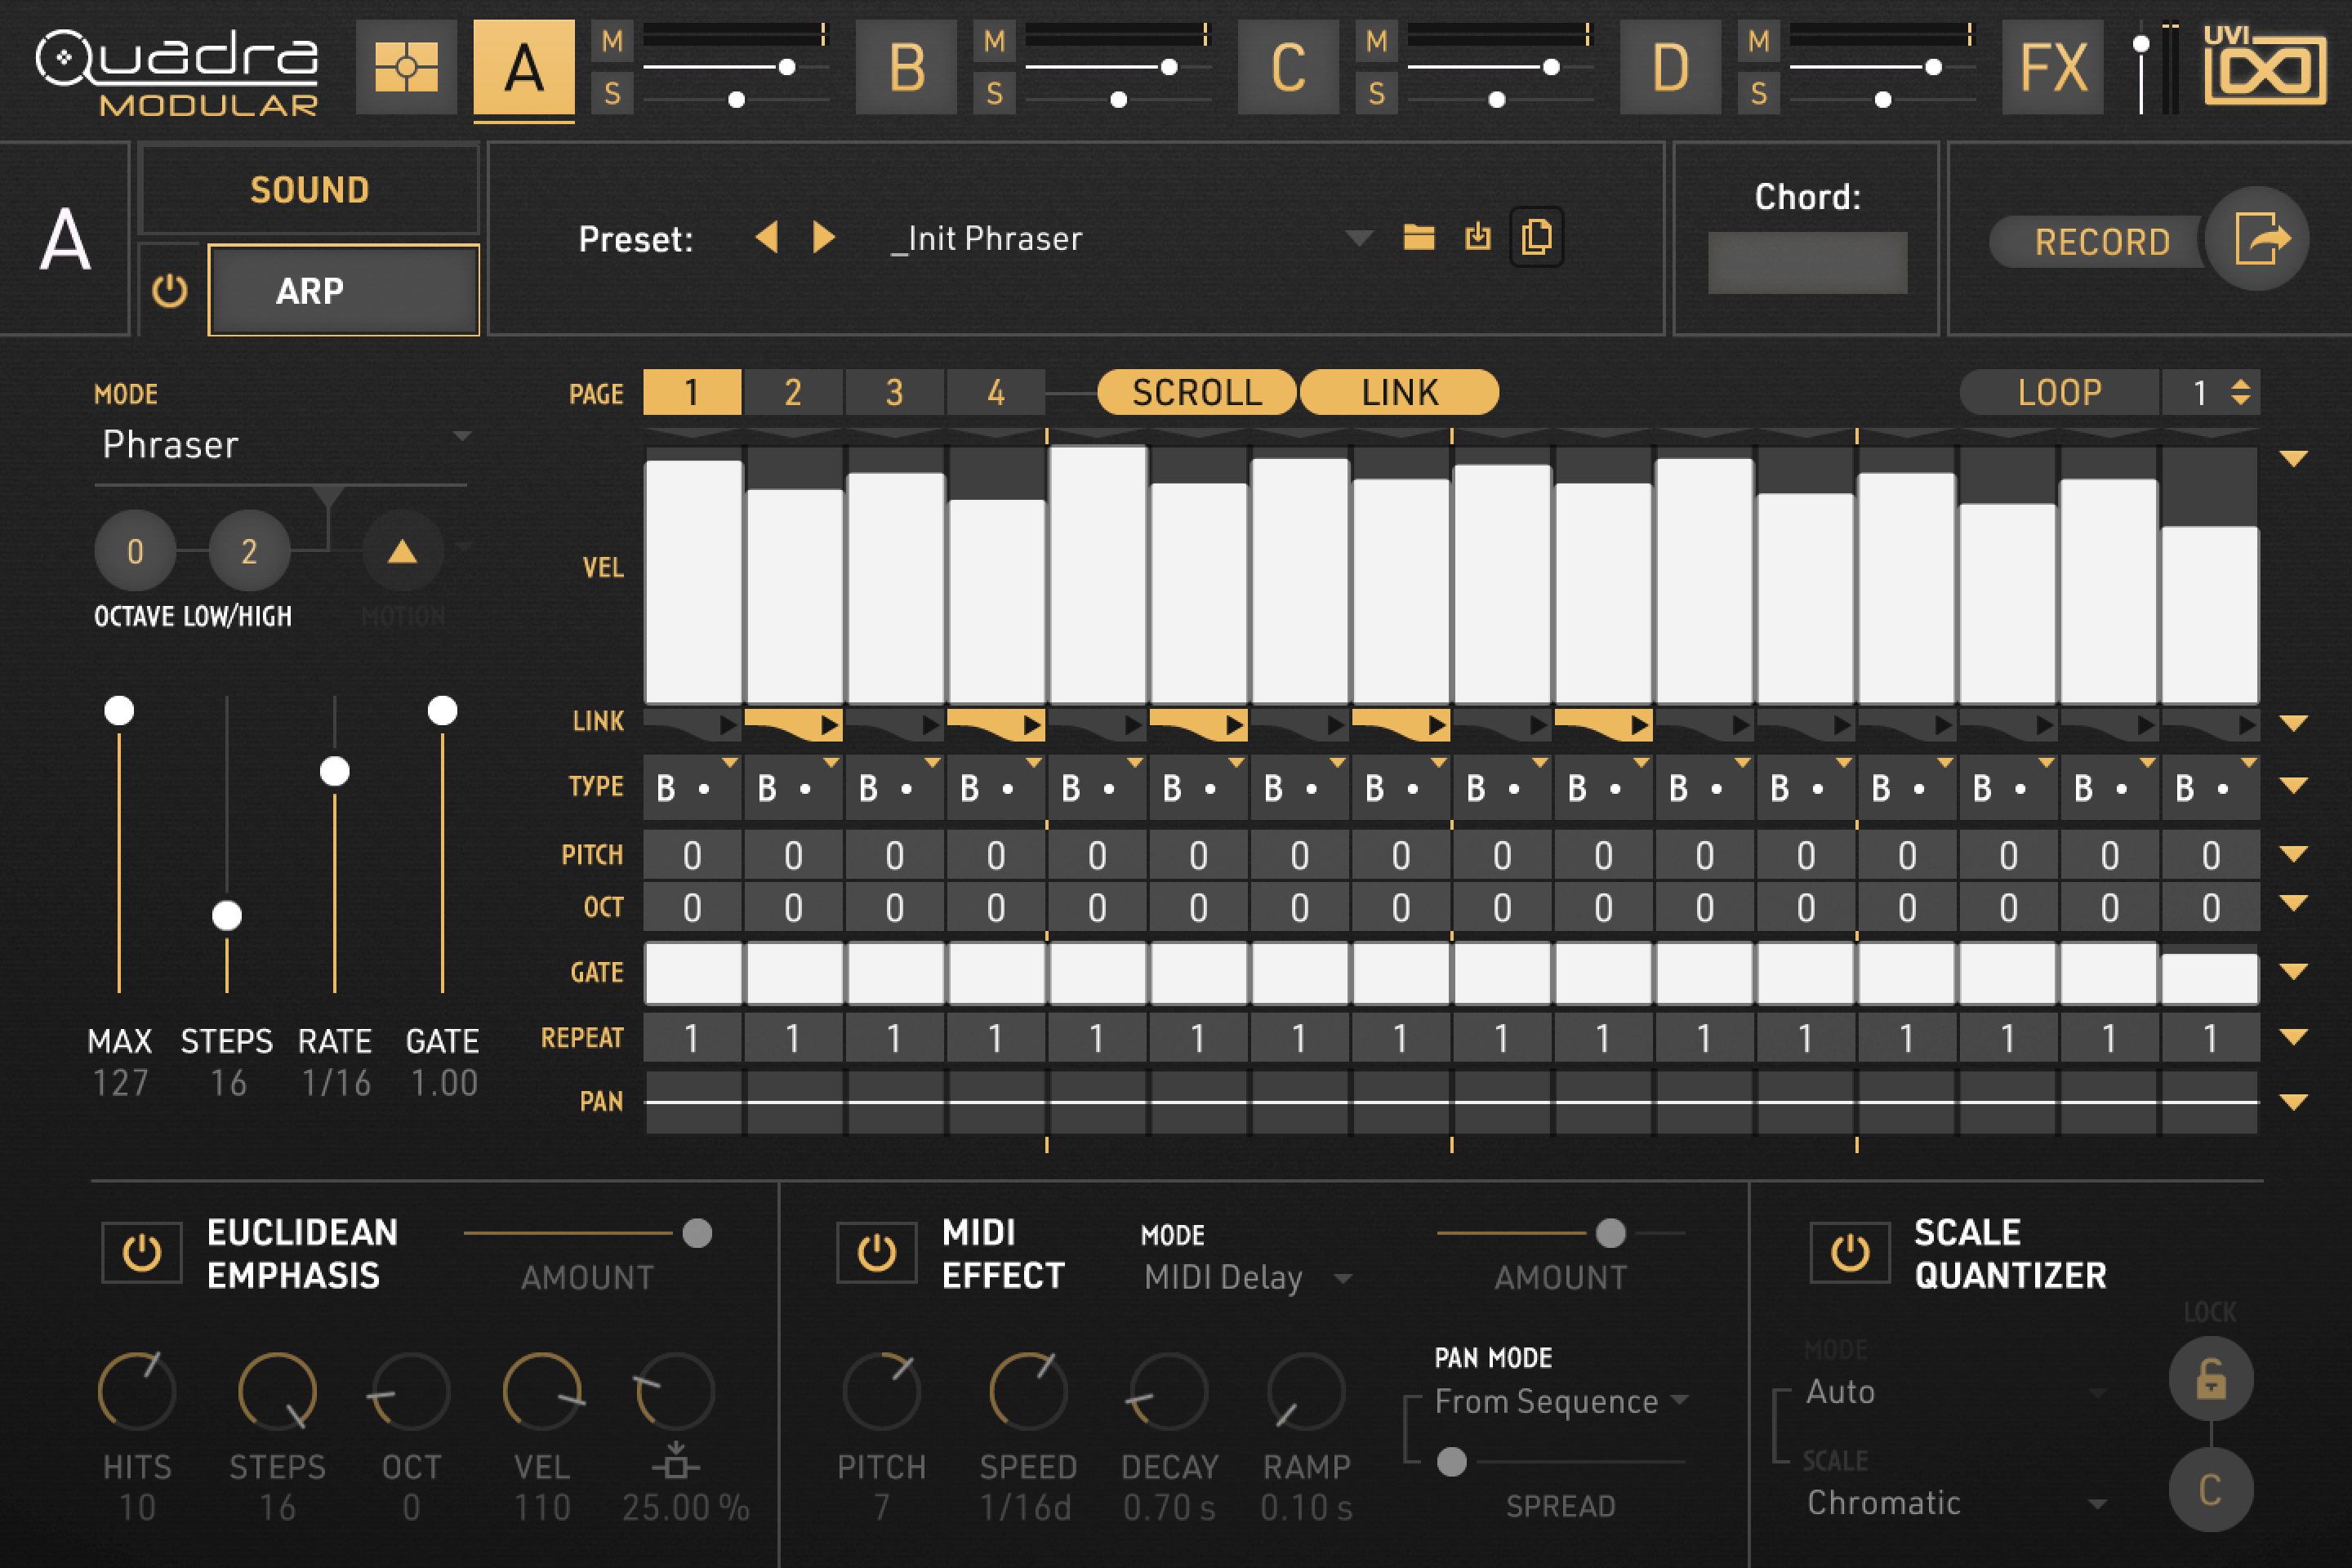Open the MIDI Delay mode dropdown

click(1245, 1277)
